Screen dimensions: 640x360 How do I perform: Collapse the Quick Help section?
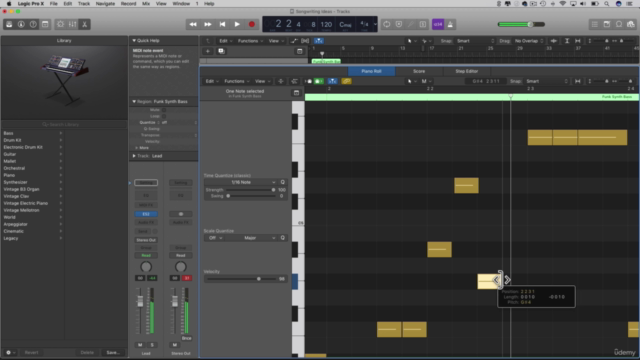(134, 40)
